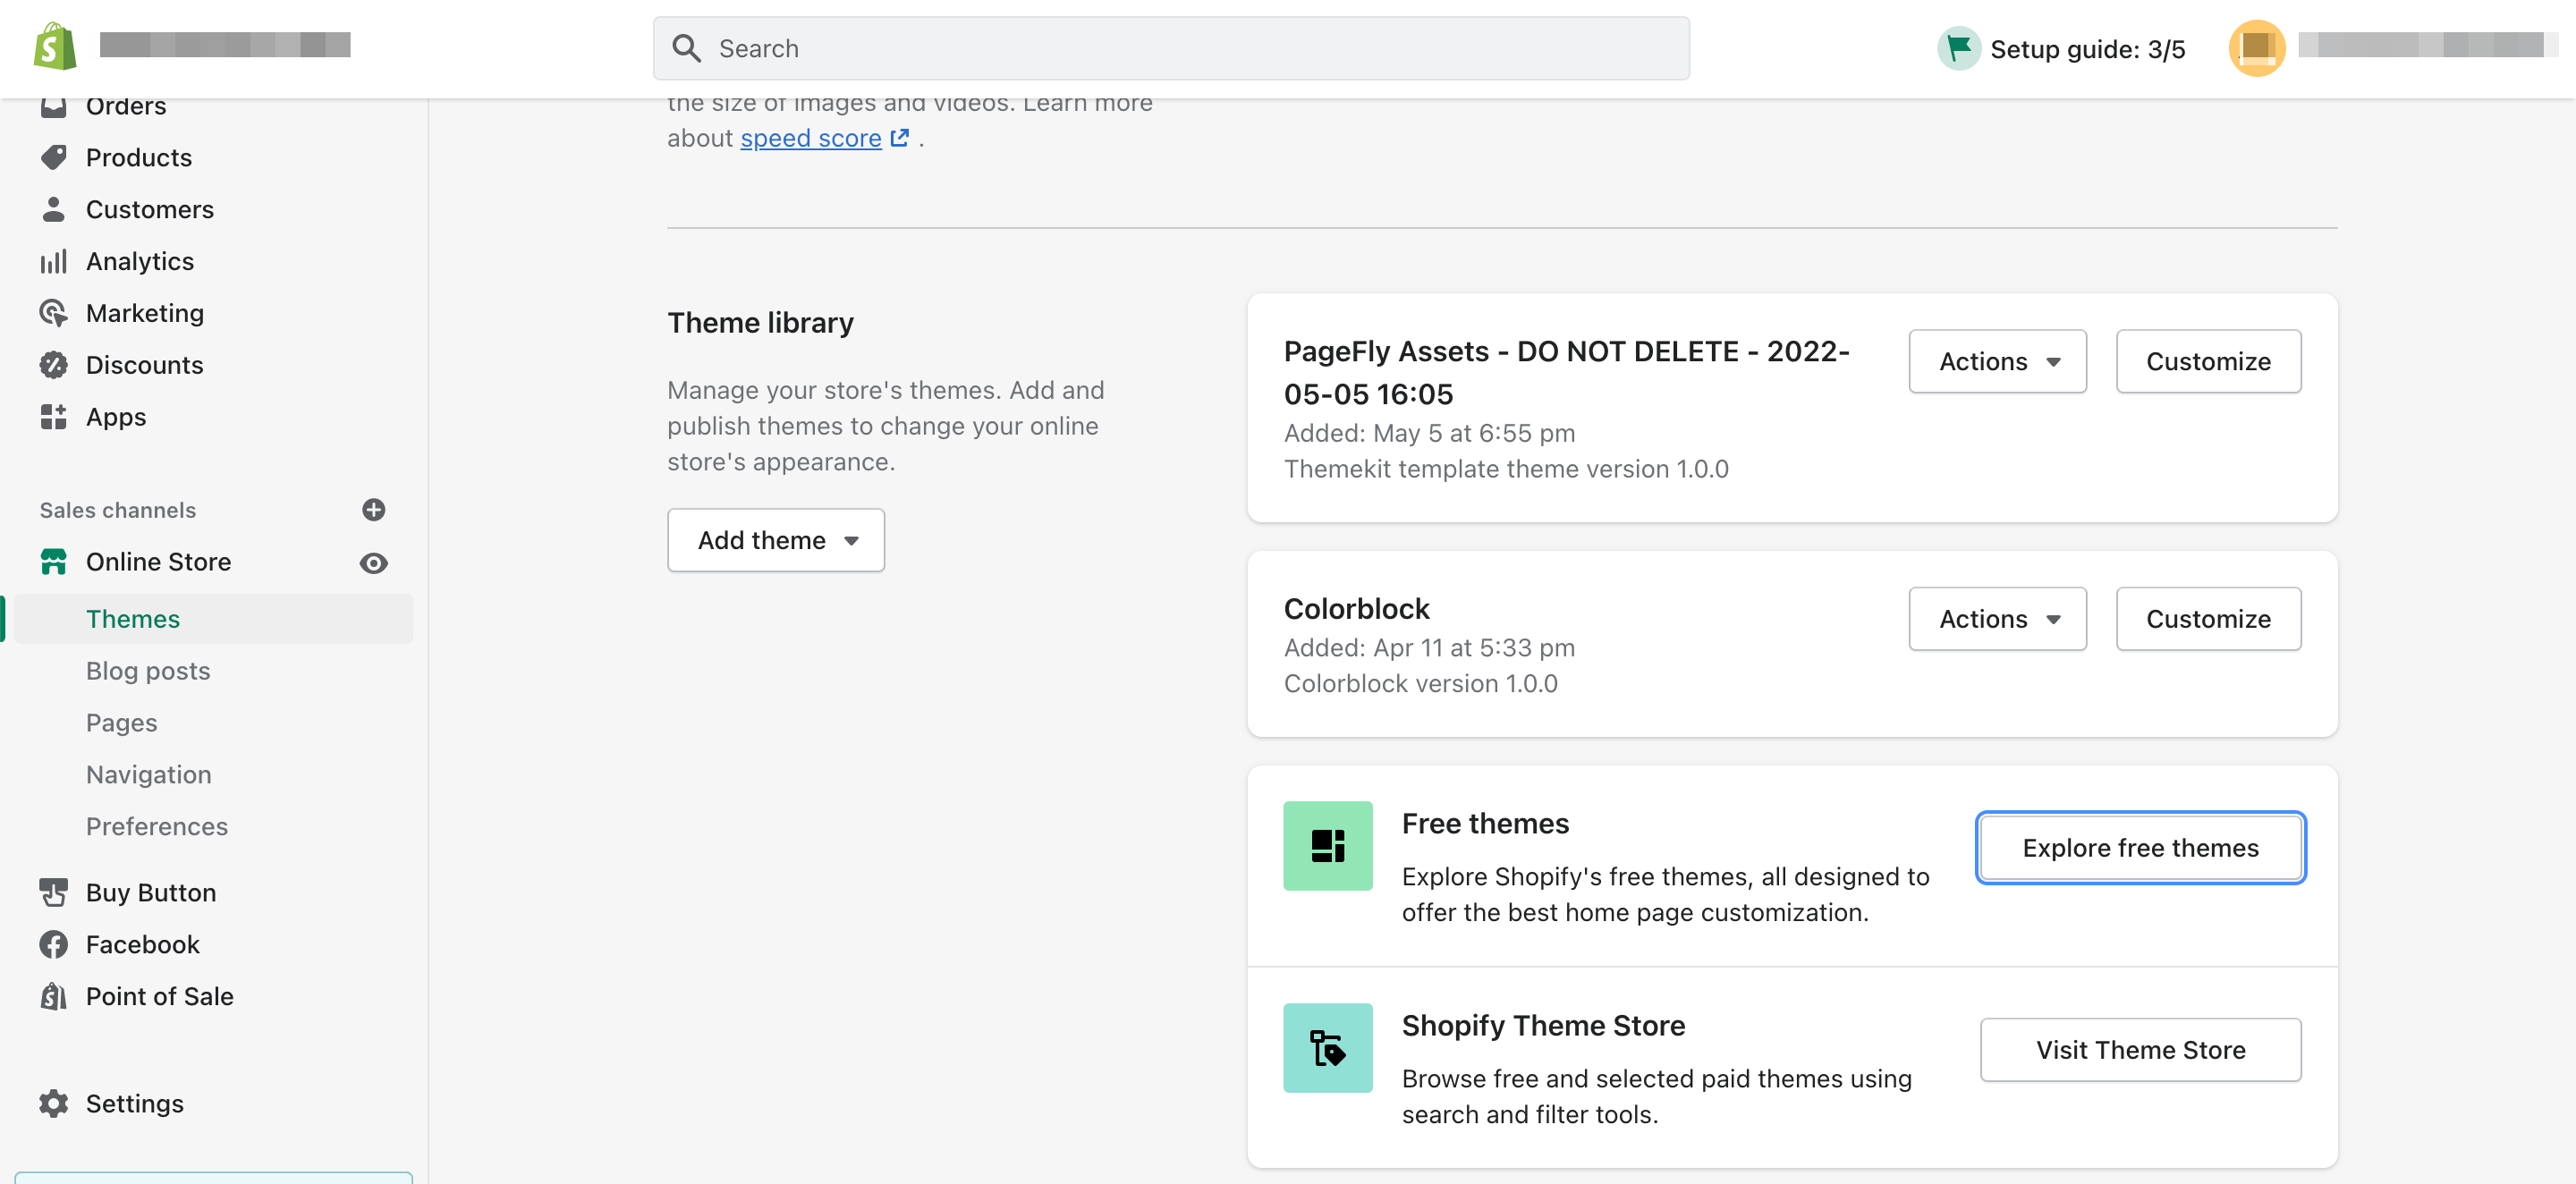Screen dimensions: 2576x1184
Task: Click the Analytics bar chart icon
Action: (53, 261)
